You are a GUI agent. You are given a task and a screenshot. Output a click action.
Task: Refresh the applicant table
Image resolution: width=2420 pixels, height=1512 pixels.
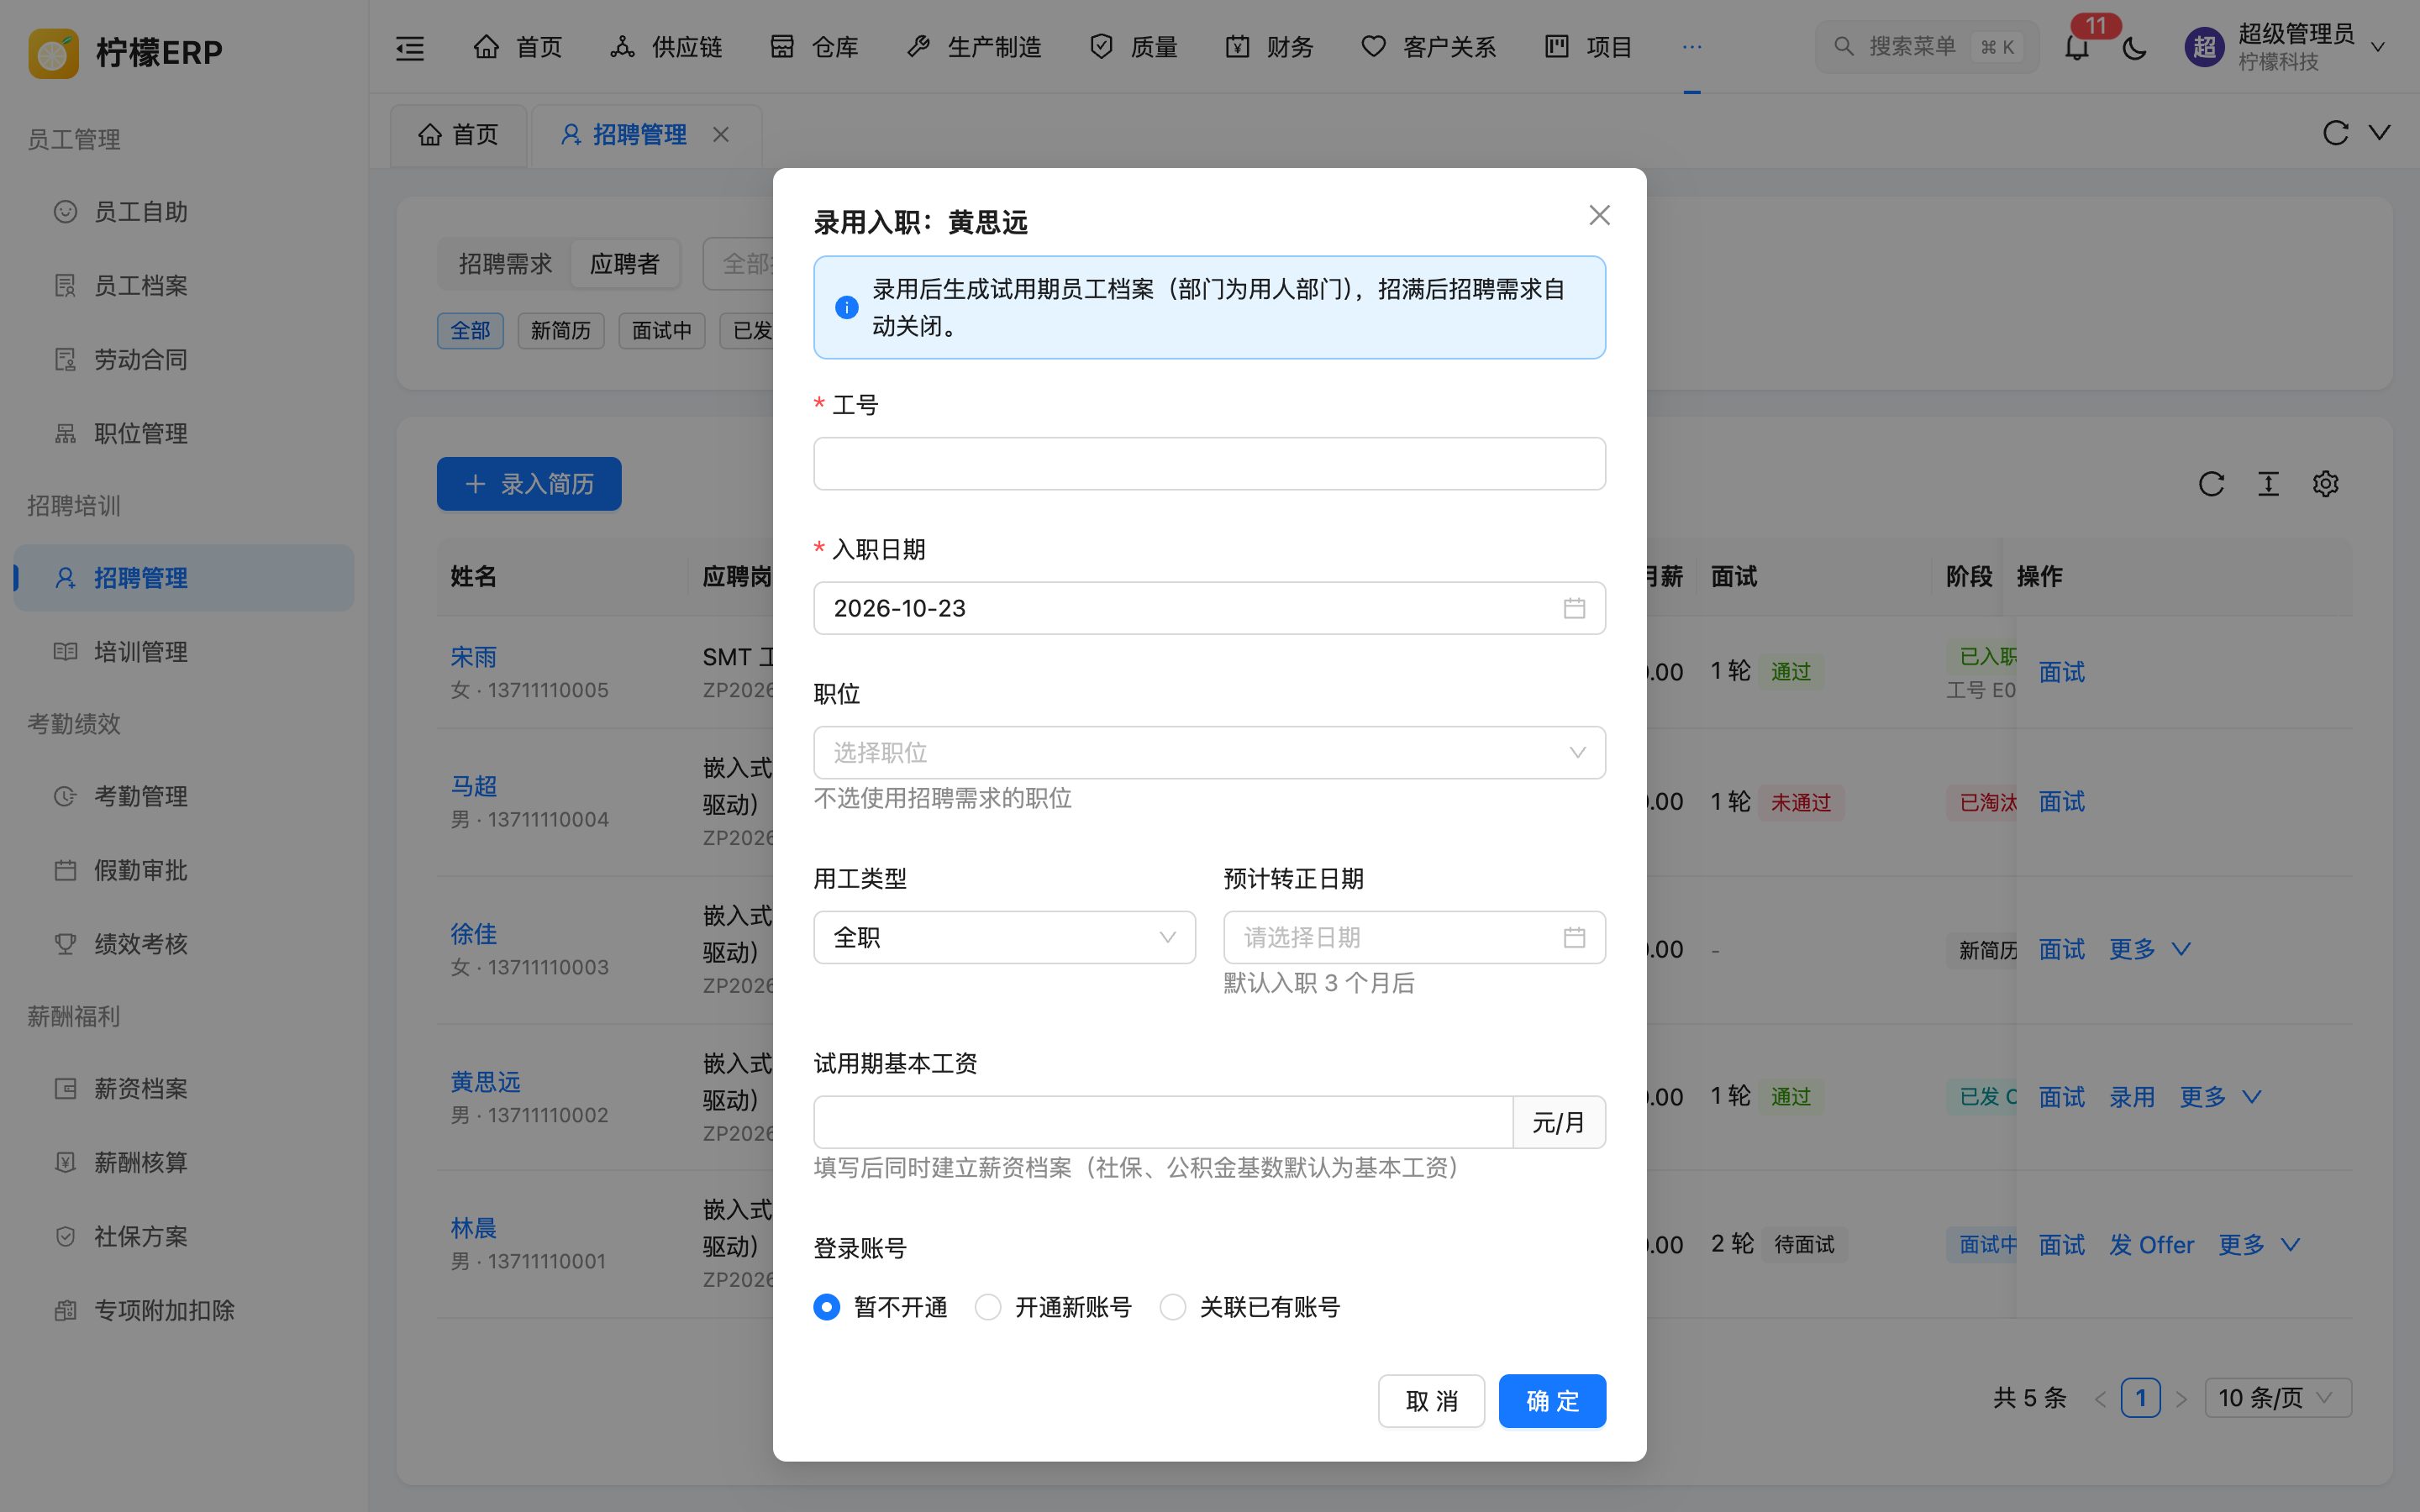point(2211,484)
